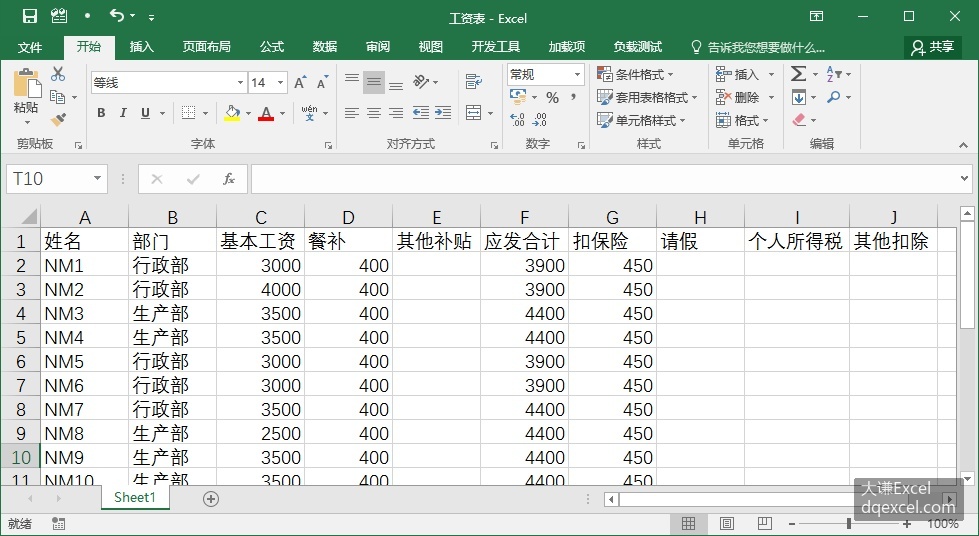
Task: Switch to the 公式 tab
Action: (272, 47)
